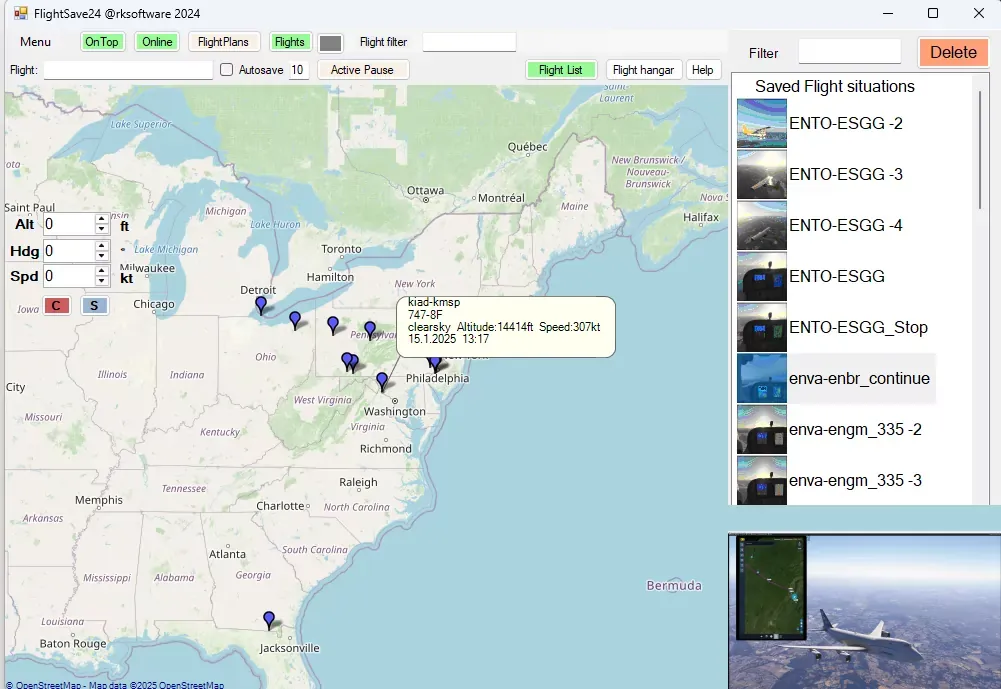Click the FlightSave24 app icon in title bar
The height and width of the screenshot is (689, 1001).
tap(20, 13)
